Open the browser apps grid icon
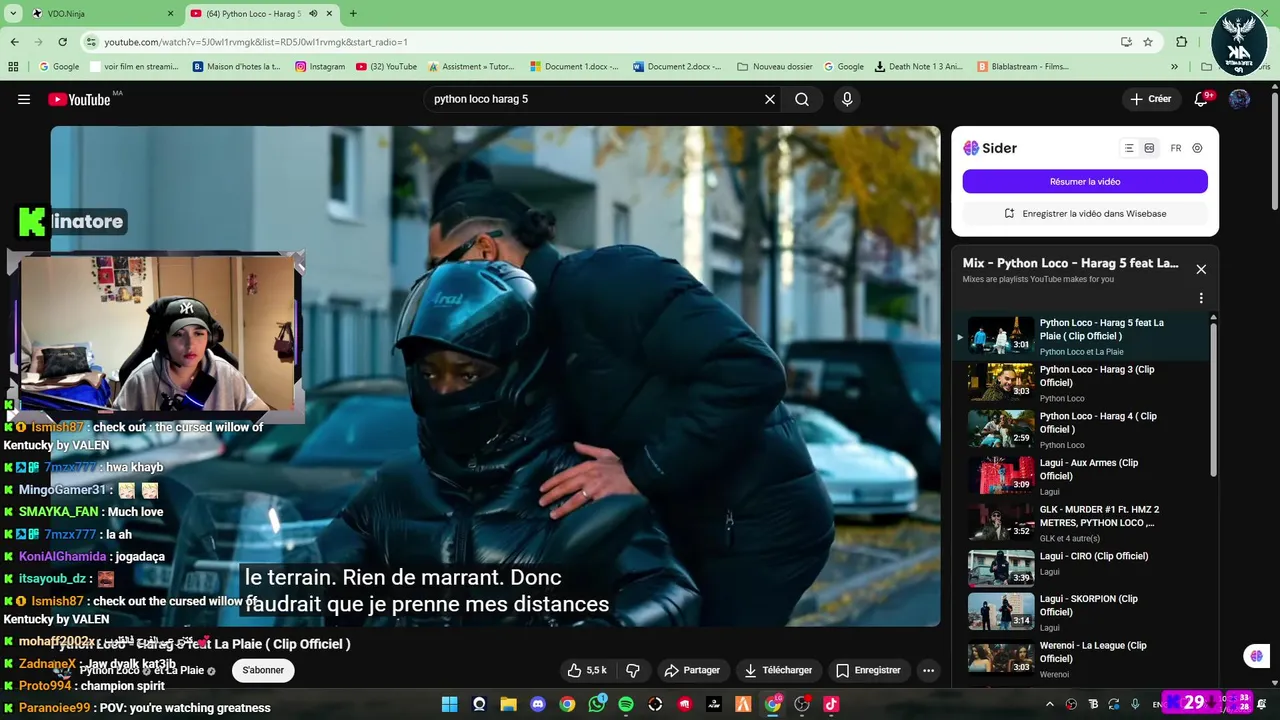1280x720 pixels. pos(13,67)
